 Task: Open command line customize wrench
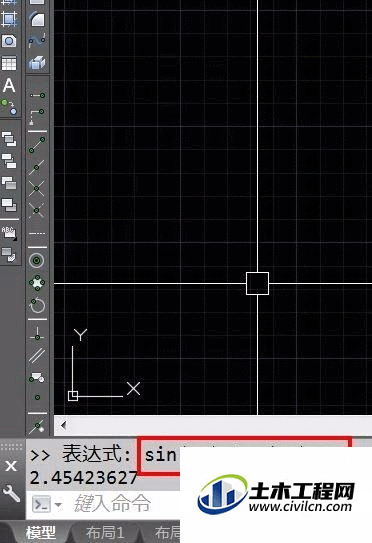pyautogui.click(x=11, y=493)
